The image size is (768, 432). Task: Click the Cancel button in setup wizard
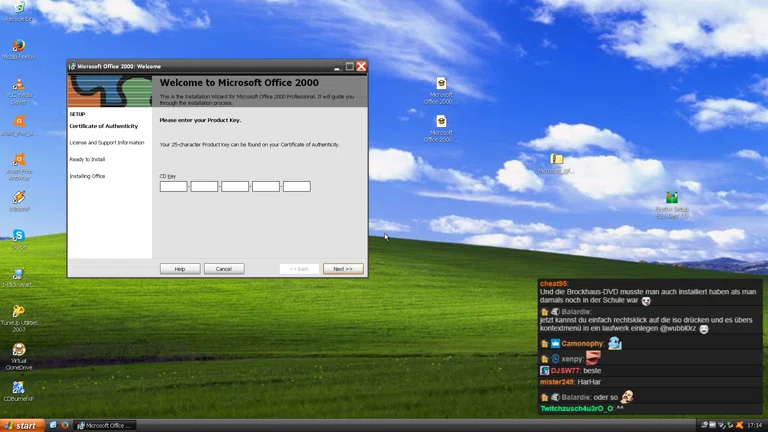coord(224,269)
